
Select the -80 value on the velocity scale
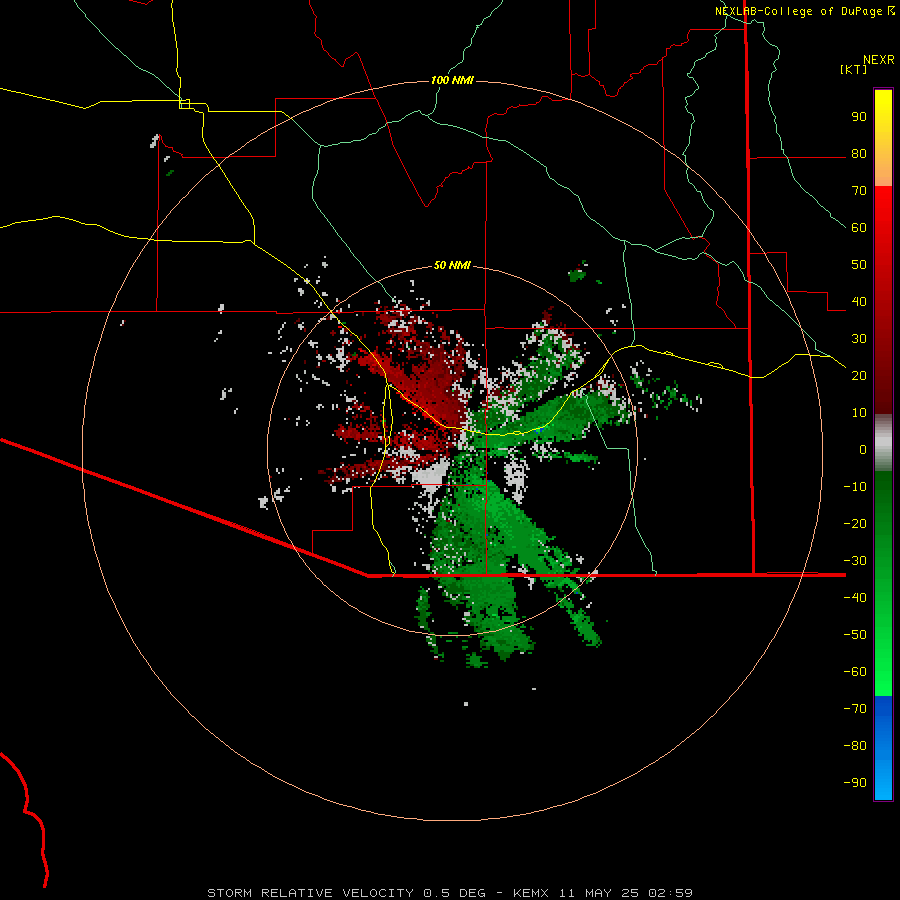[x=855, y=746]
